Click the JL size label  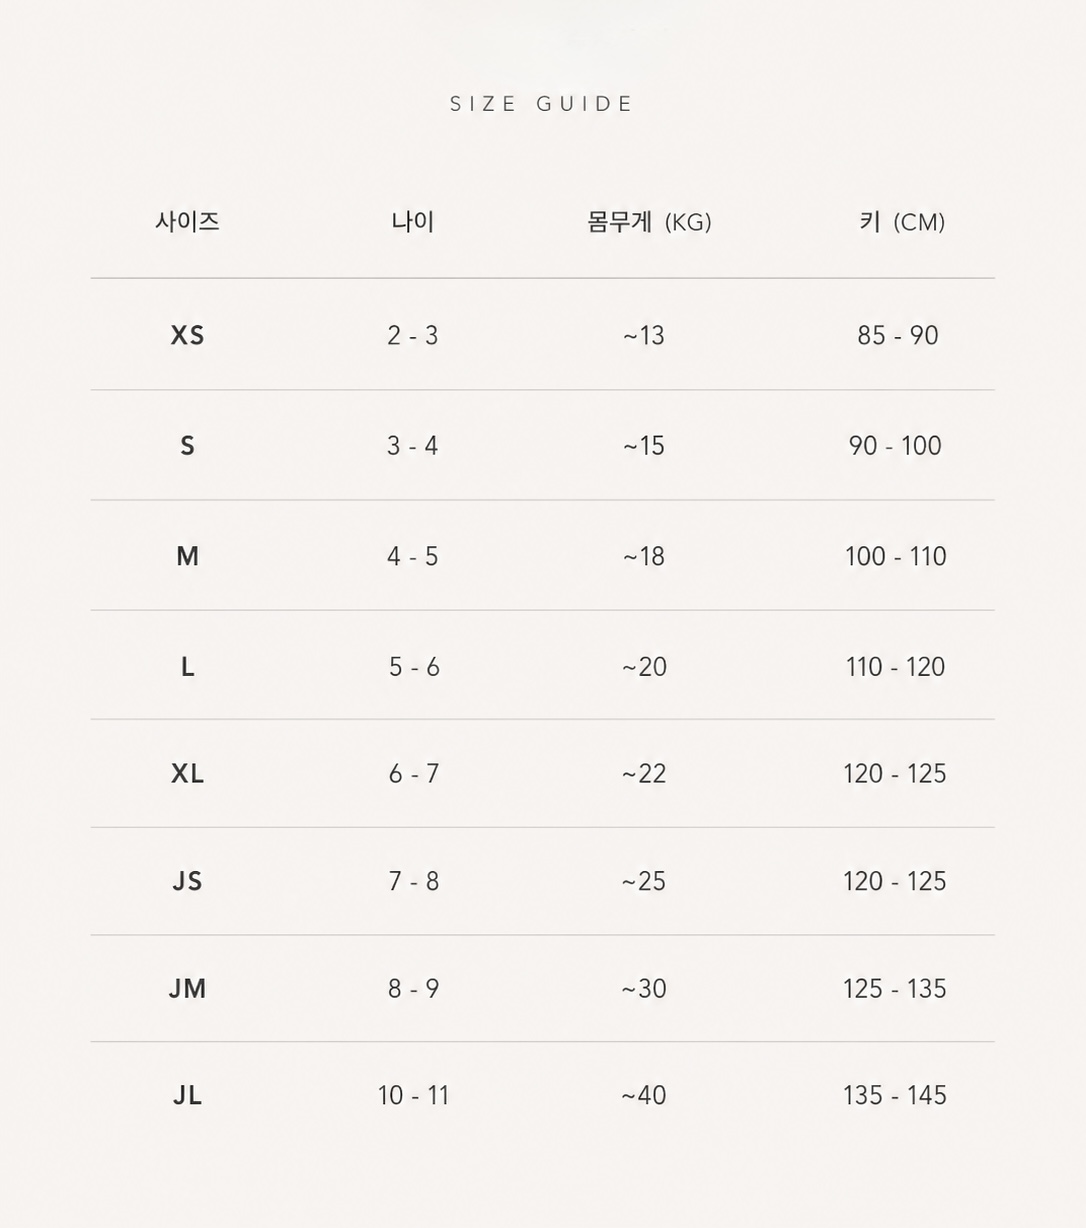(x=187, y=1095)
